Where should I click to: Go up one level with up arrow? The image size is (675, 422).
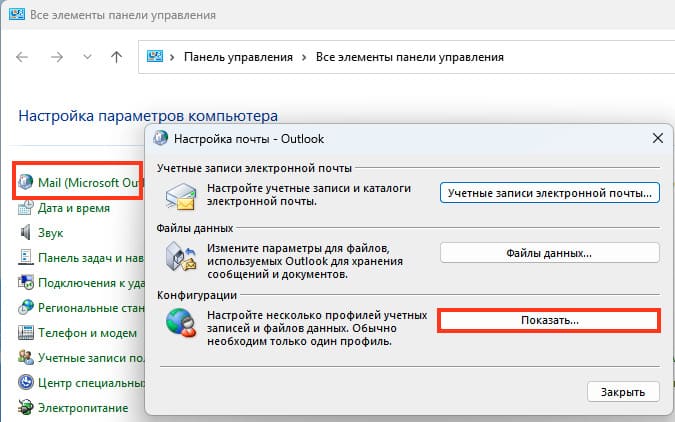[x=117, y=57]
